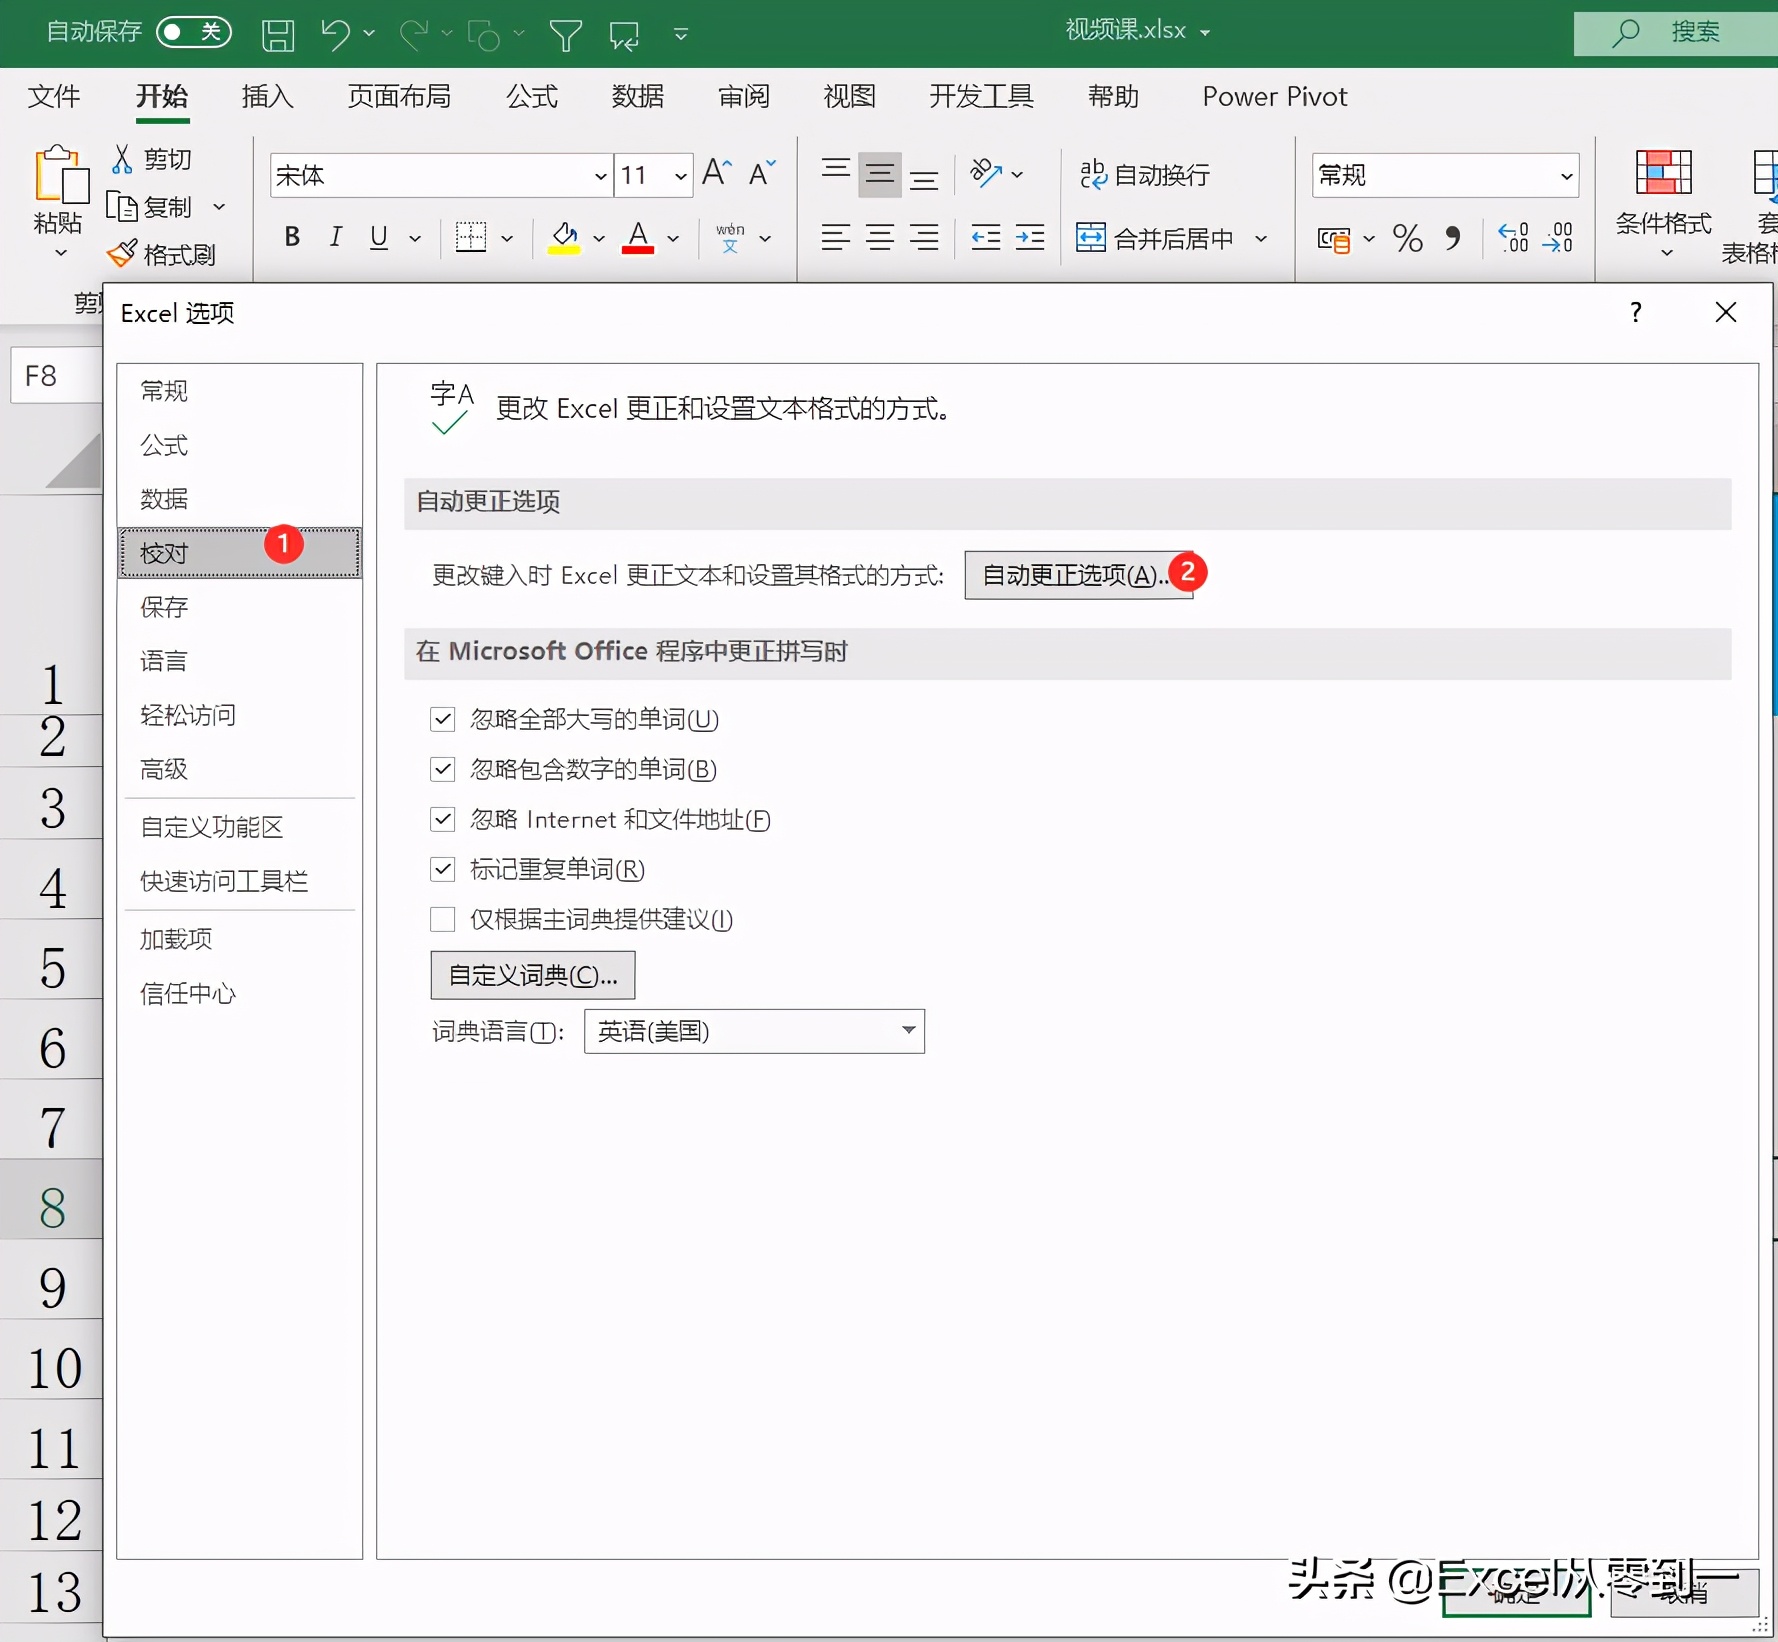
Task: Expand fill color dropdown arrow
Action: point(599,238)
